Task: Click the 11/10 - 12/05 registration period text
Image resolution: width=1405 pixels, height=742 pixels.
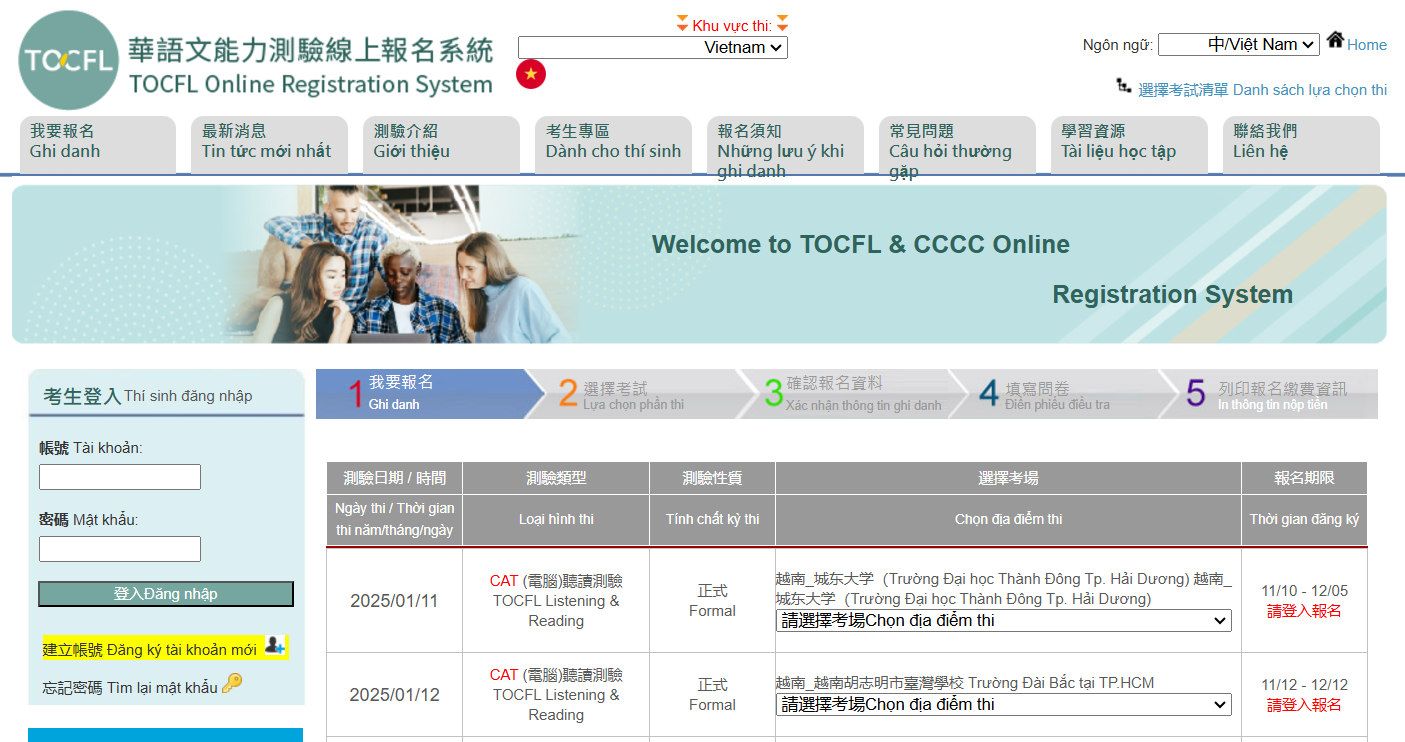Action: point(1304,591)
